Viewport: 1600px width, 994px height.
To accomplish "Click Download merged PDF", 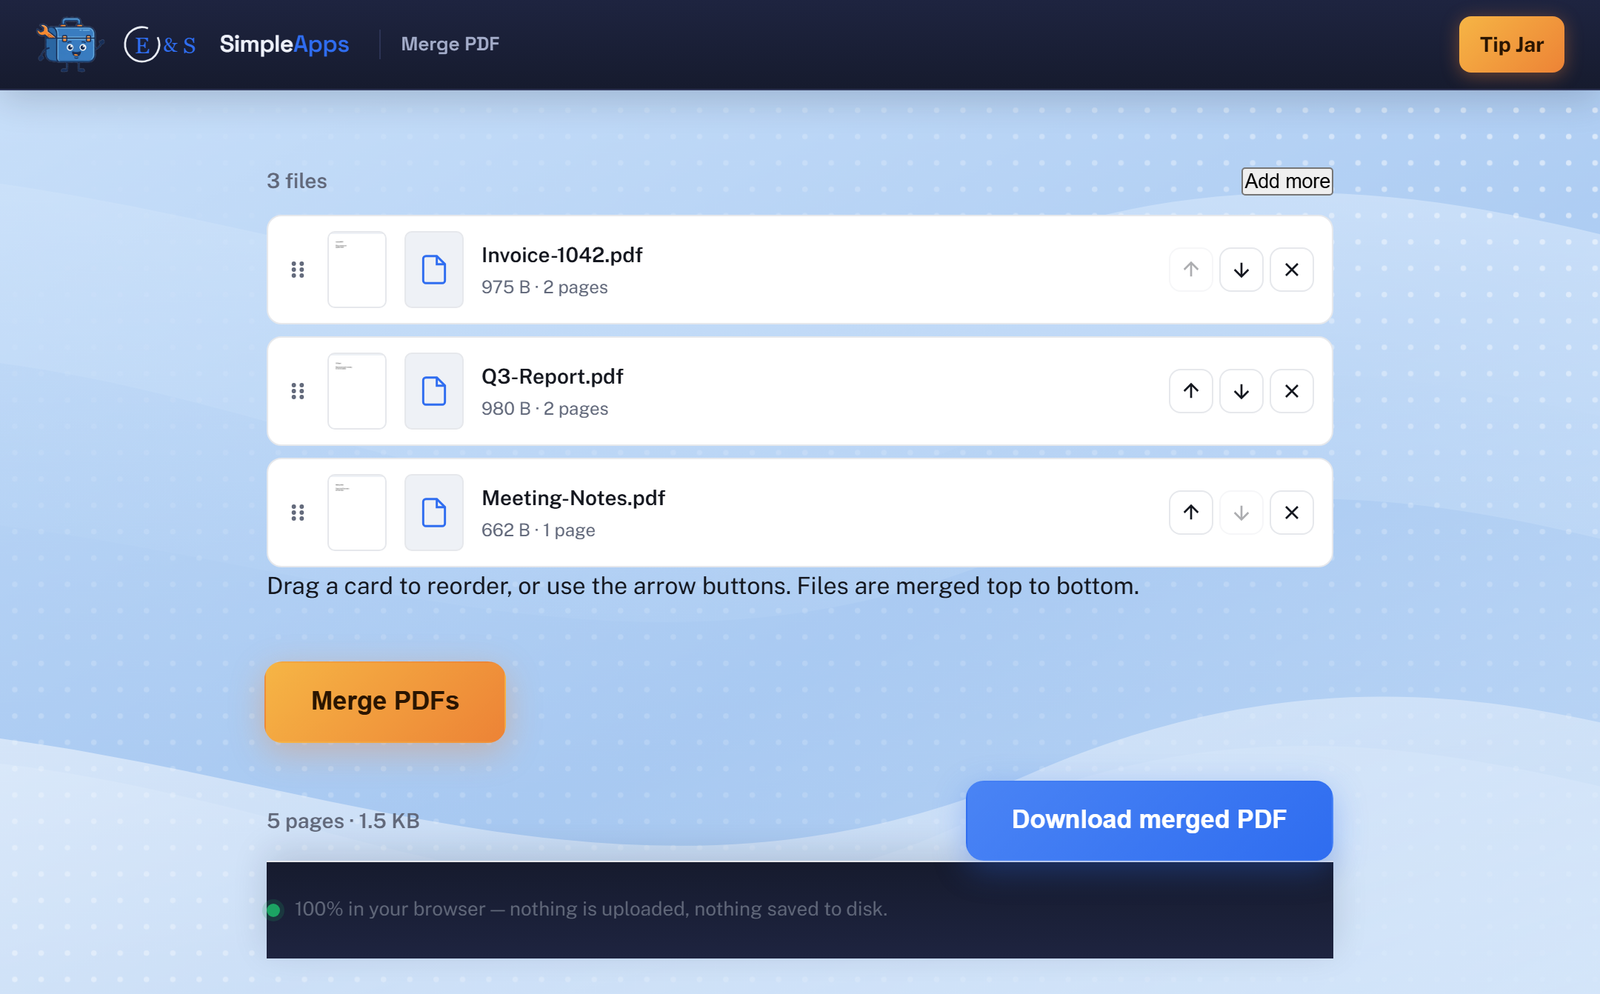I will click(1149, 820).
